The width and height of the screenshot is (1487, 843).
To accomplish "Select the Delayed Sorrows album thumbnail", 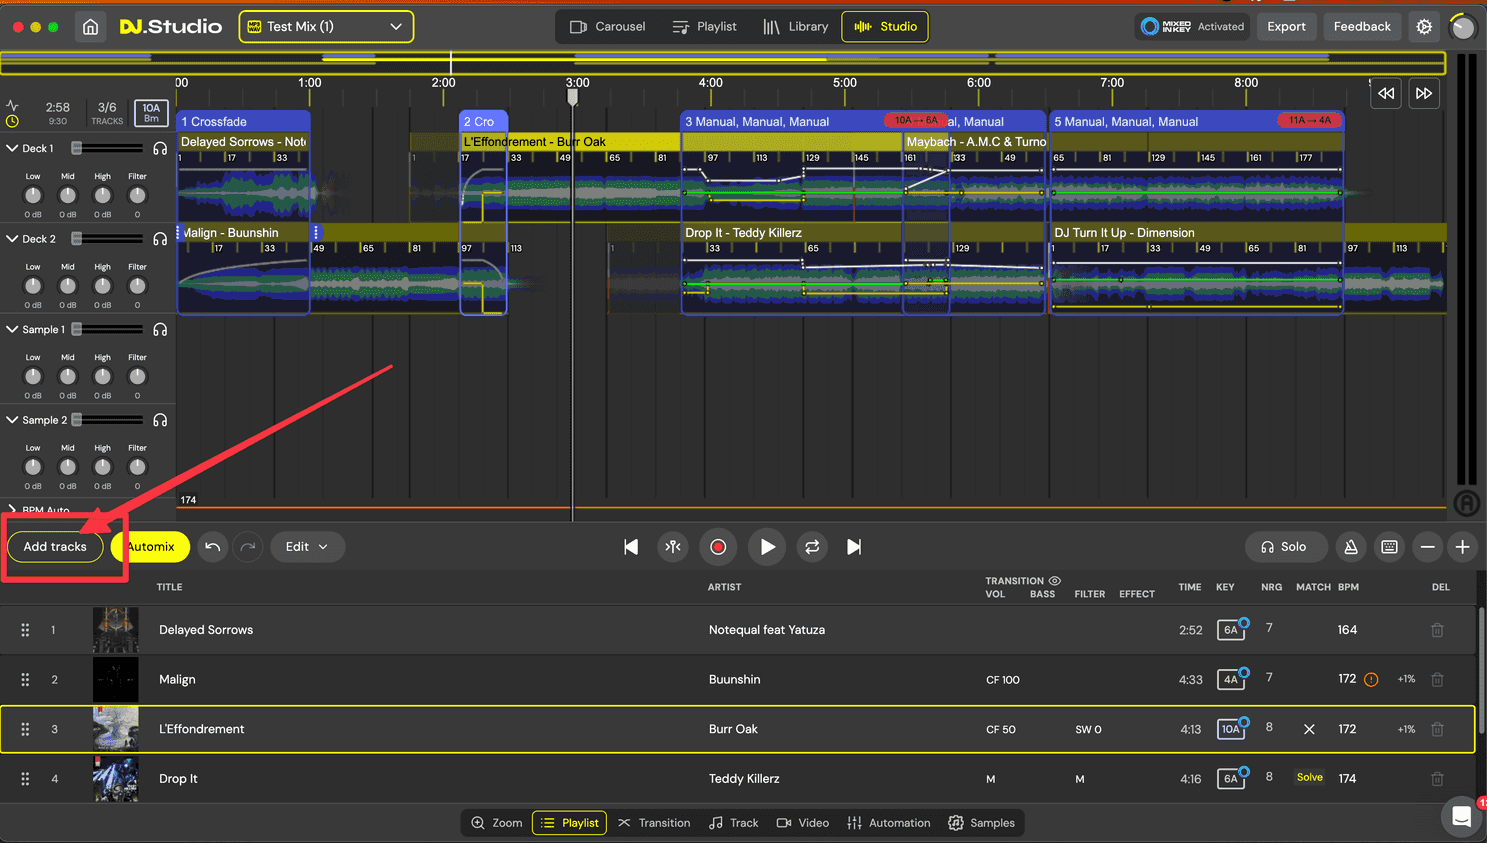I will [x=116, y=630].
